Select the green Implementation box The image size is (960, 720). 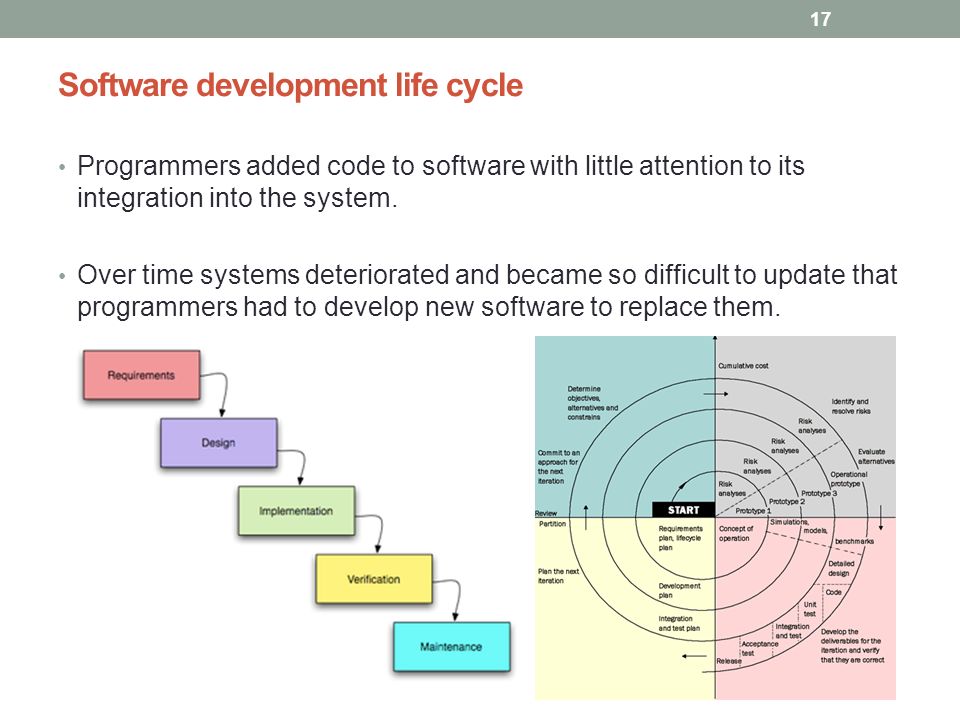(x=296, y=511)
